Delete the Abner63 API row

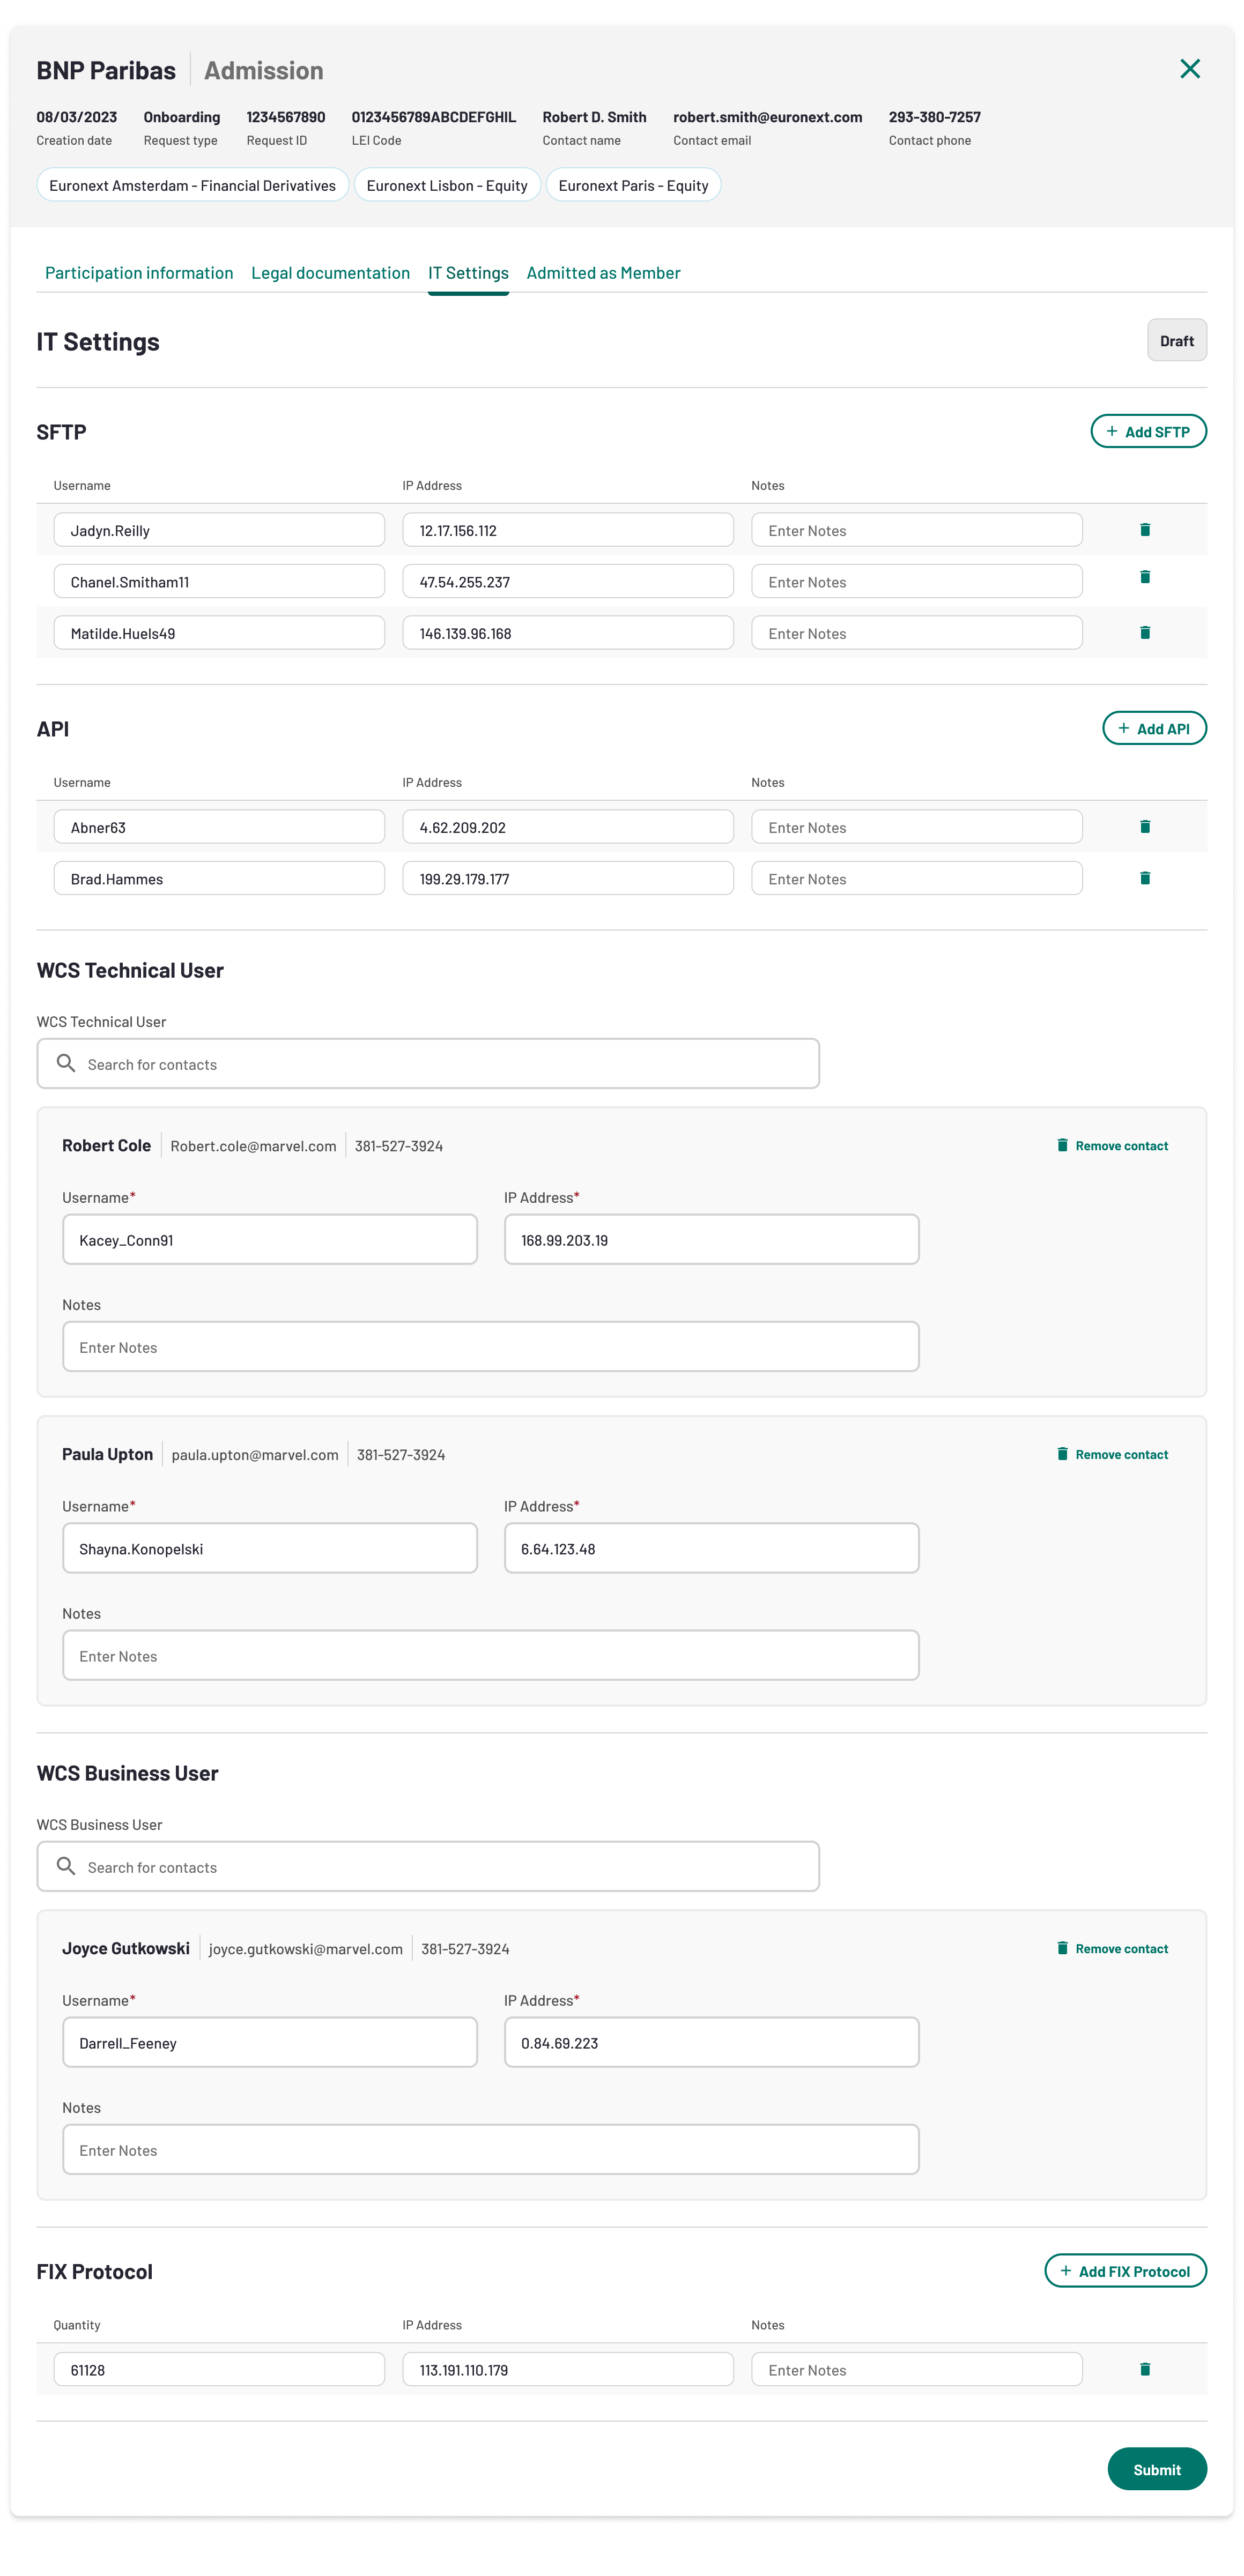click(x=1145, y=826)
